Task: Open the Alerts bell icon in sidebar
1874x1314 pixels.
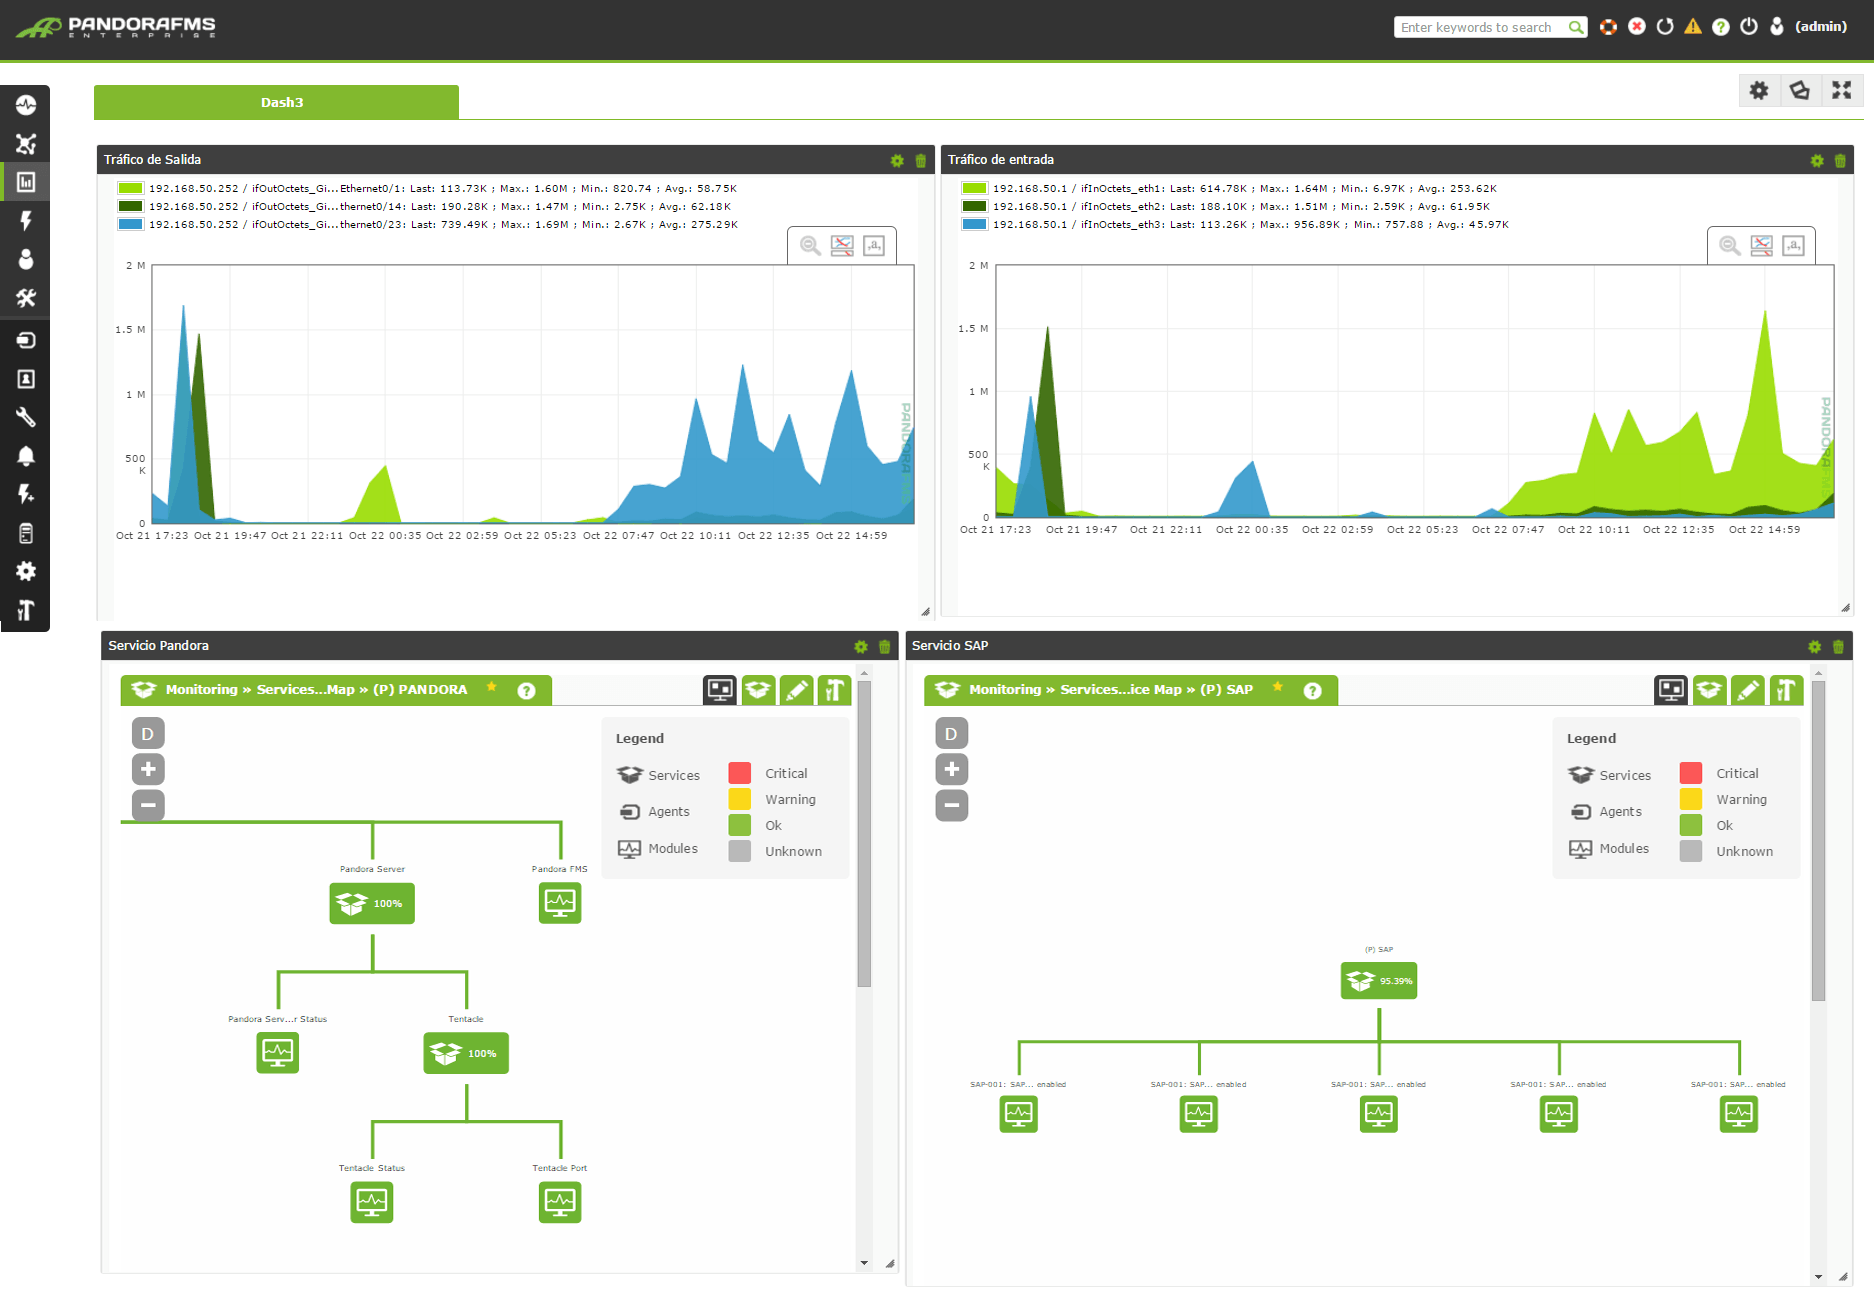Action: click(x=25, y=455)
